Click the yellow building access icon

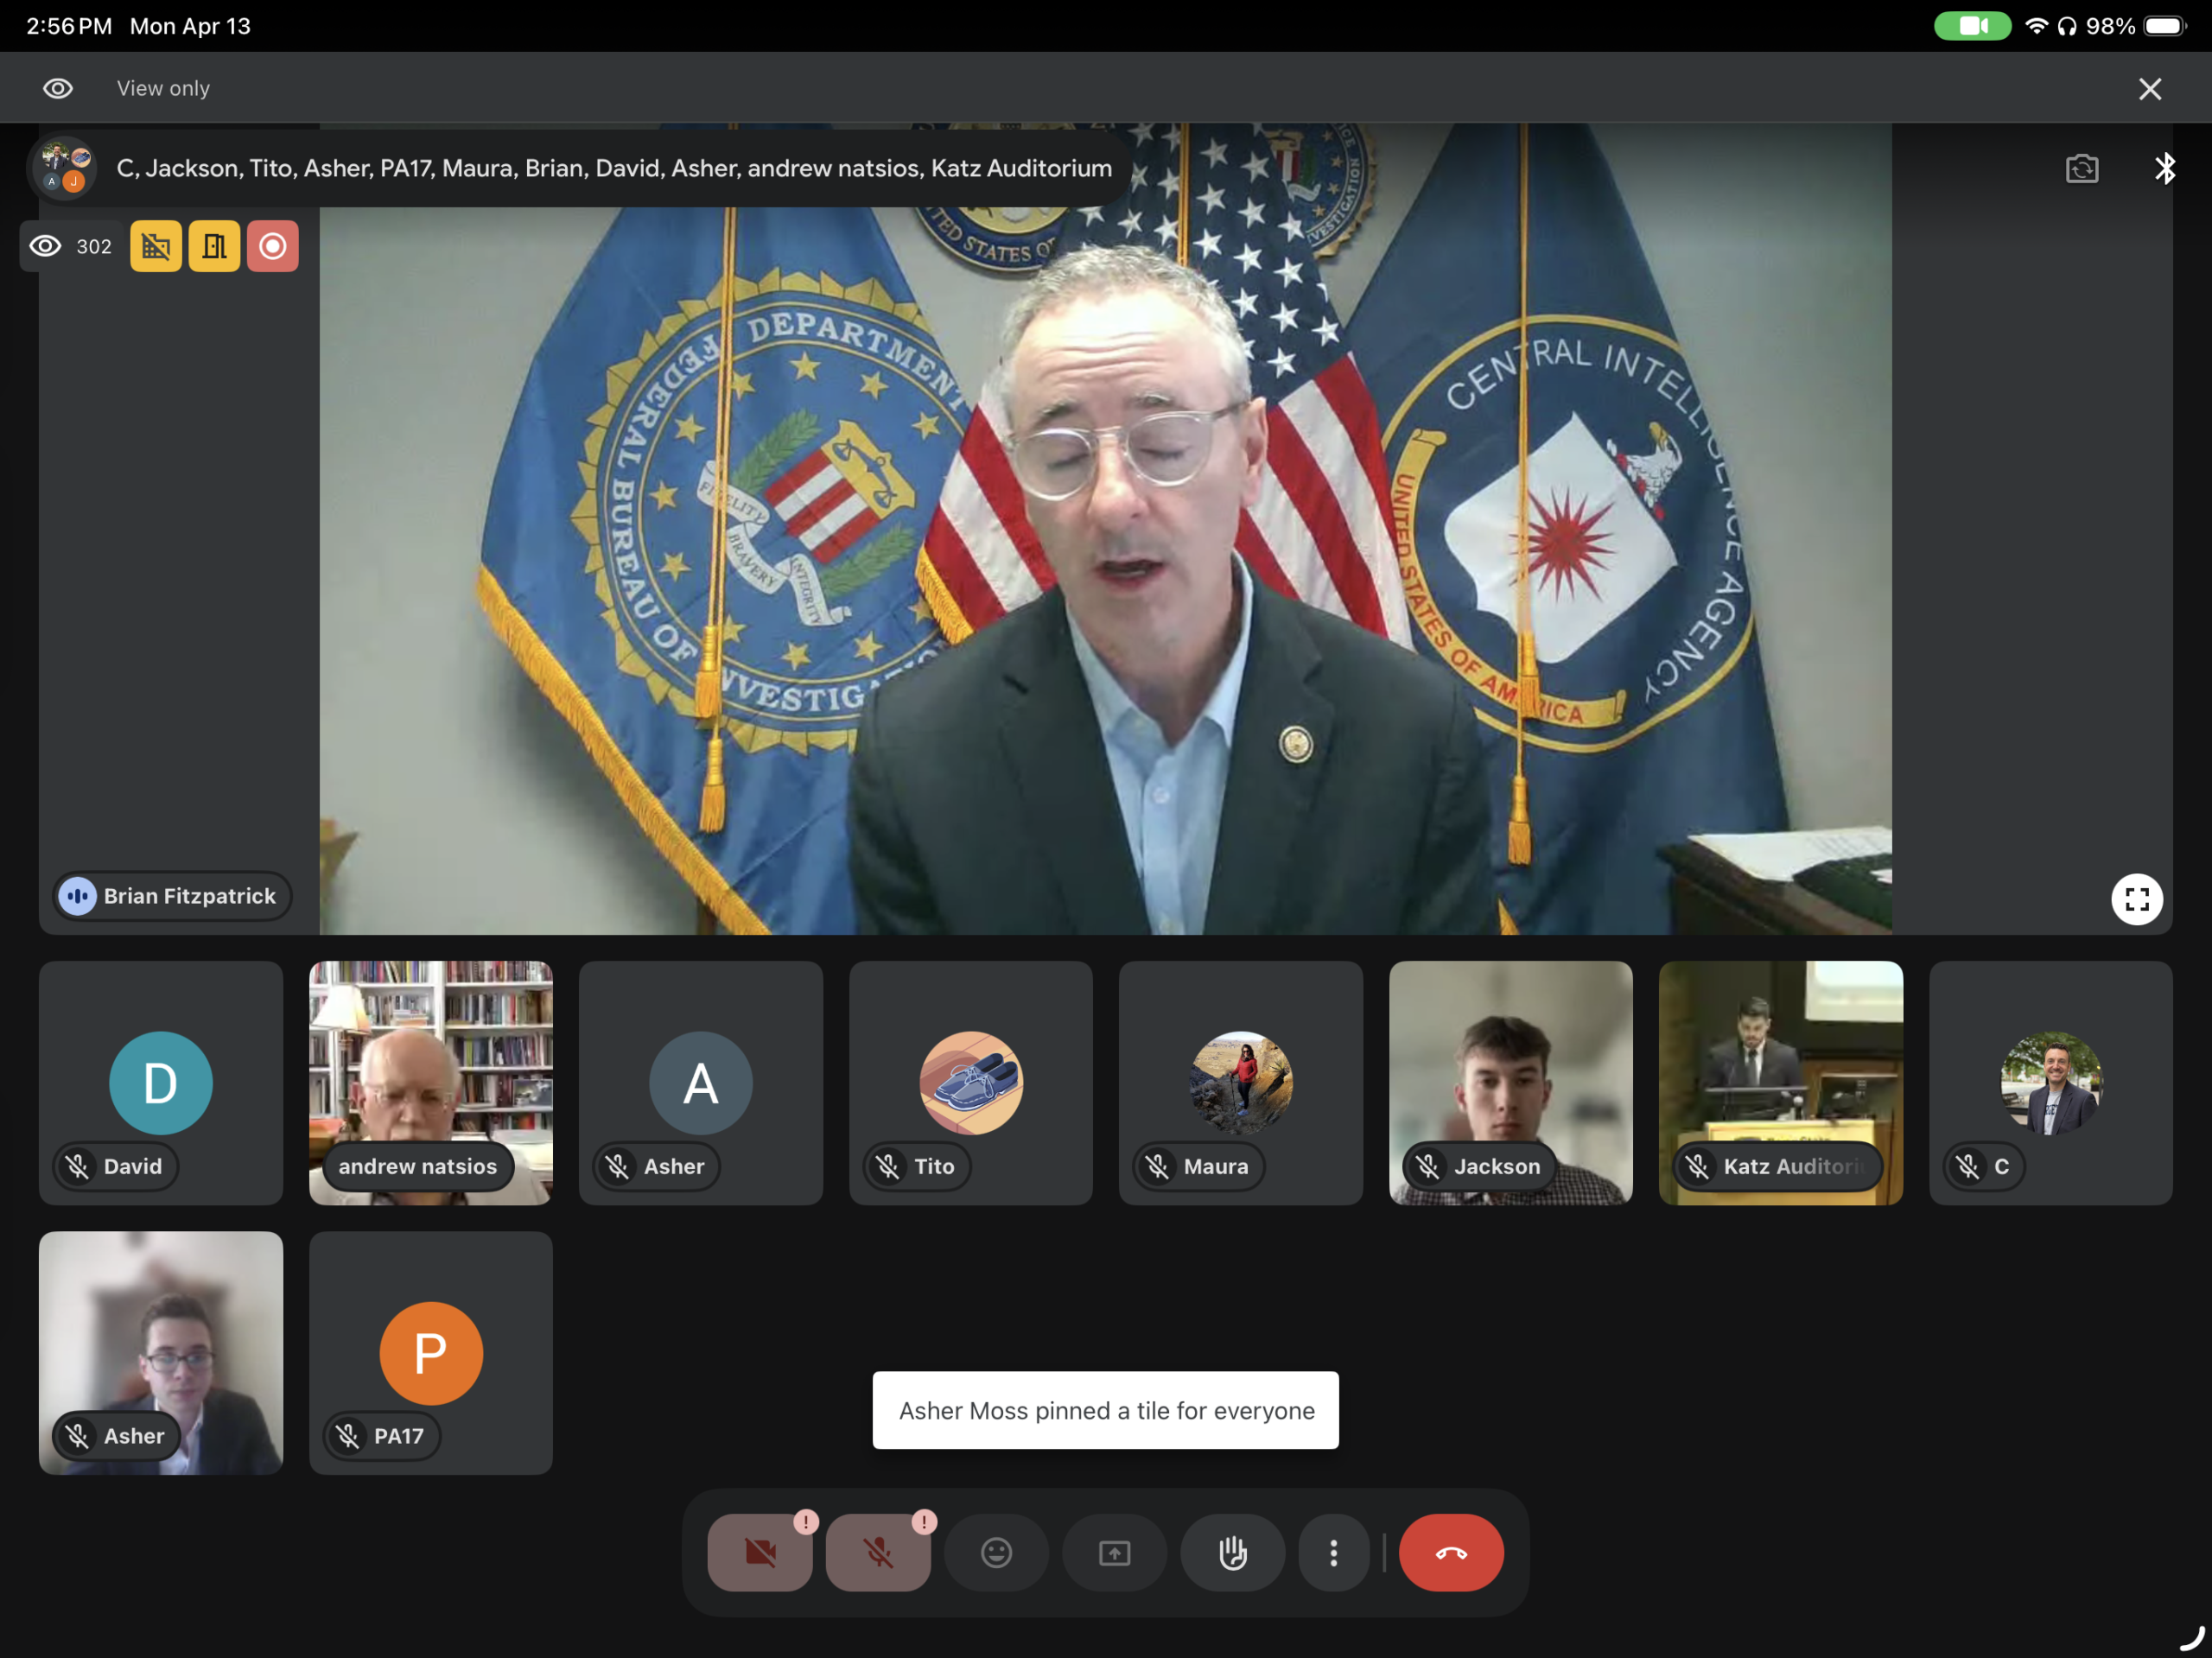pos(214,246)
